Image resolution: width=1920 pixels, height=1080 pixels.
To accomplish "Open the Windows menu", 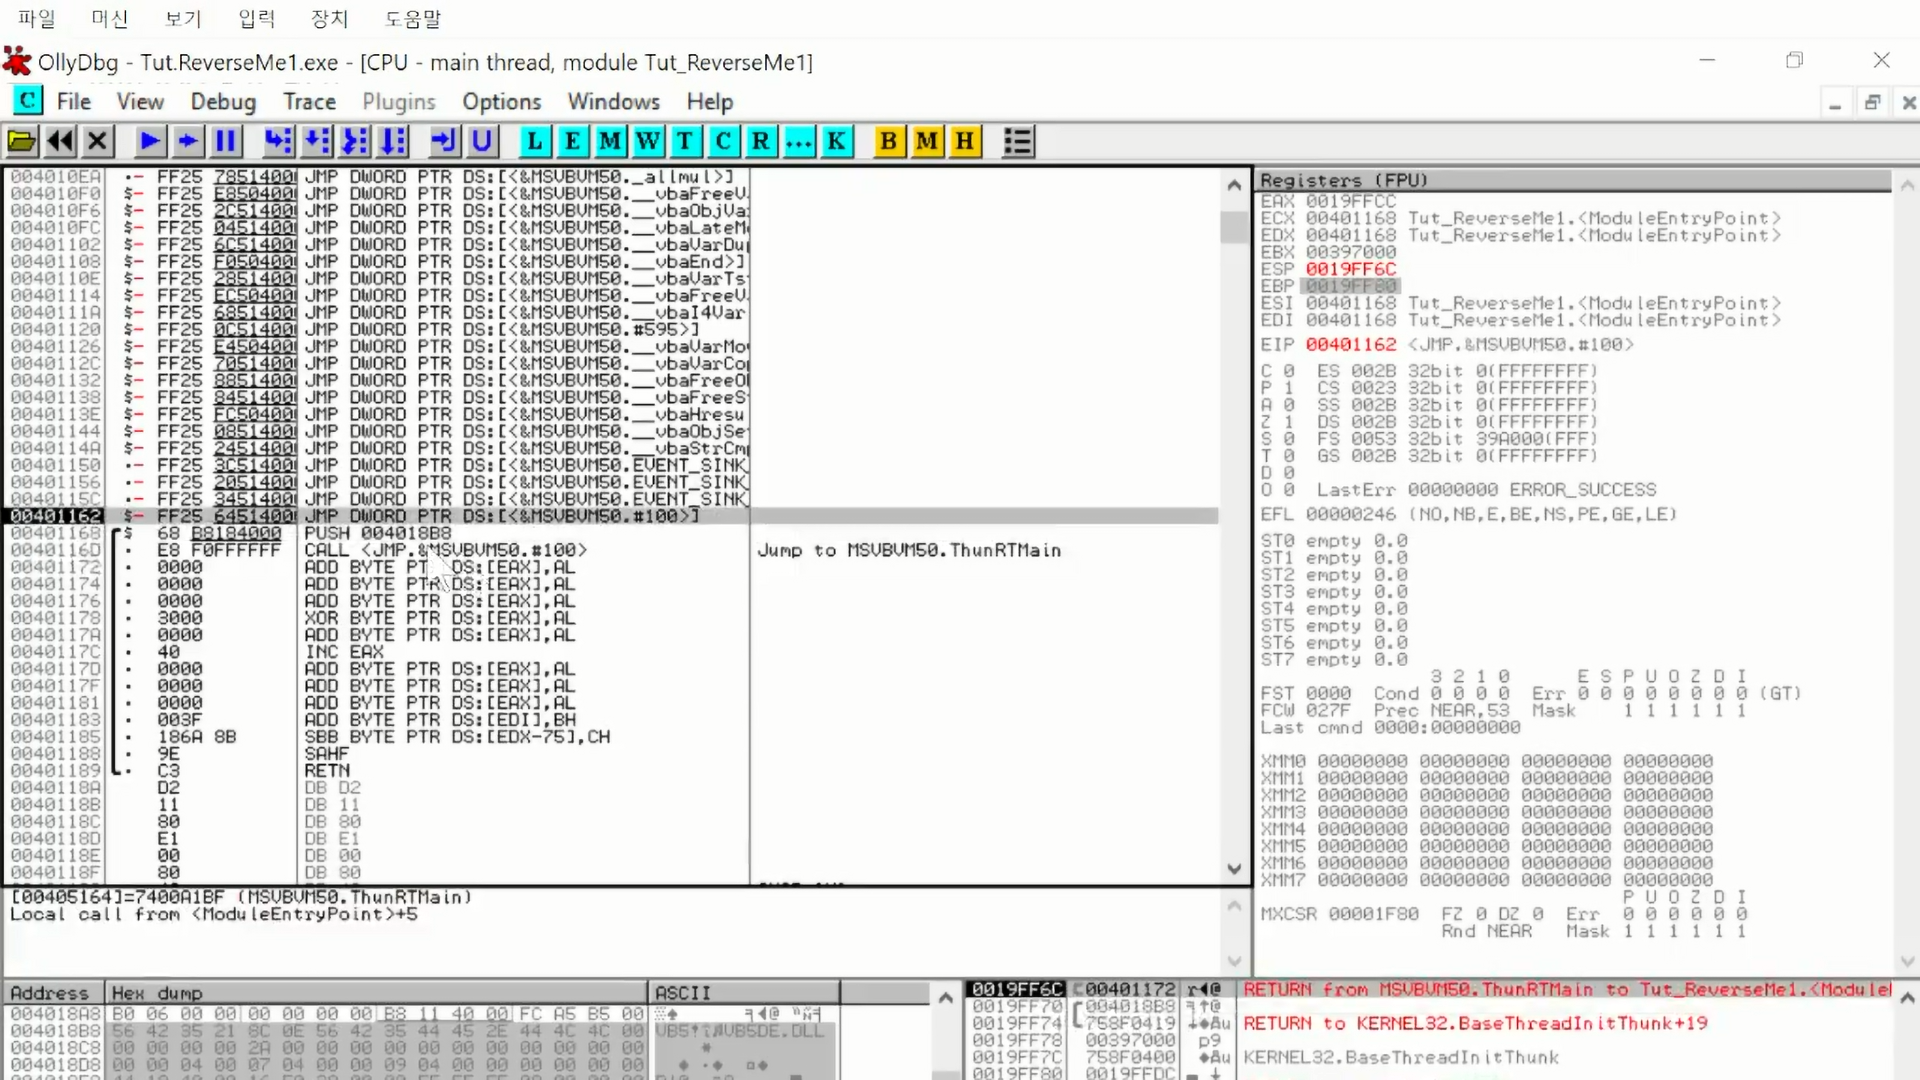I will (614, 102).
